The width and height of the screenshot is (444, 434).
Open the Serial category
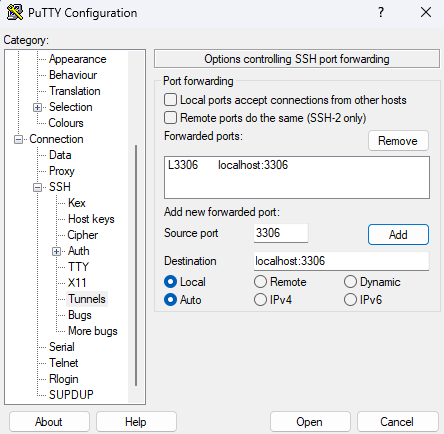[x=62, y=347]
